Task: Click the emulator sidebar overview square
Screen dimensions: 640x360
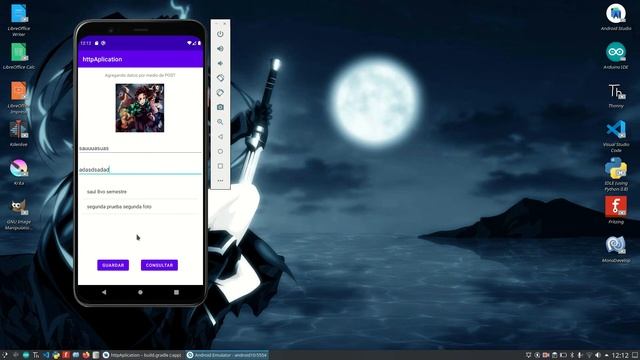Action: (220, 166)
